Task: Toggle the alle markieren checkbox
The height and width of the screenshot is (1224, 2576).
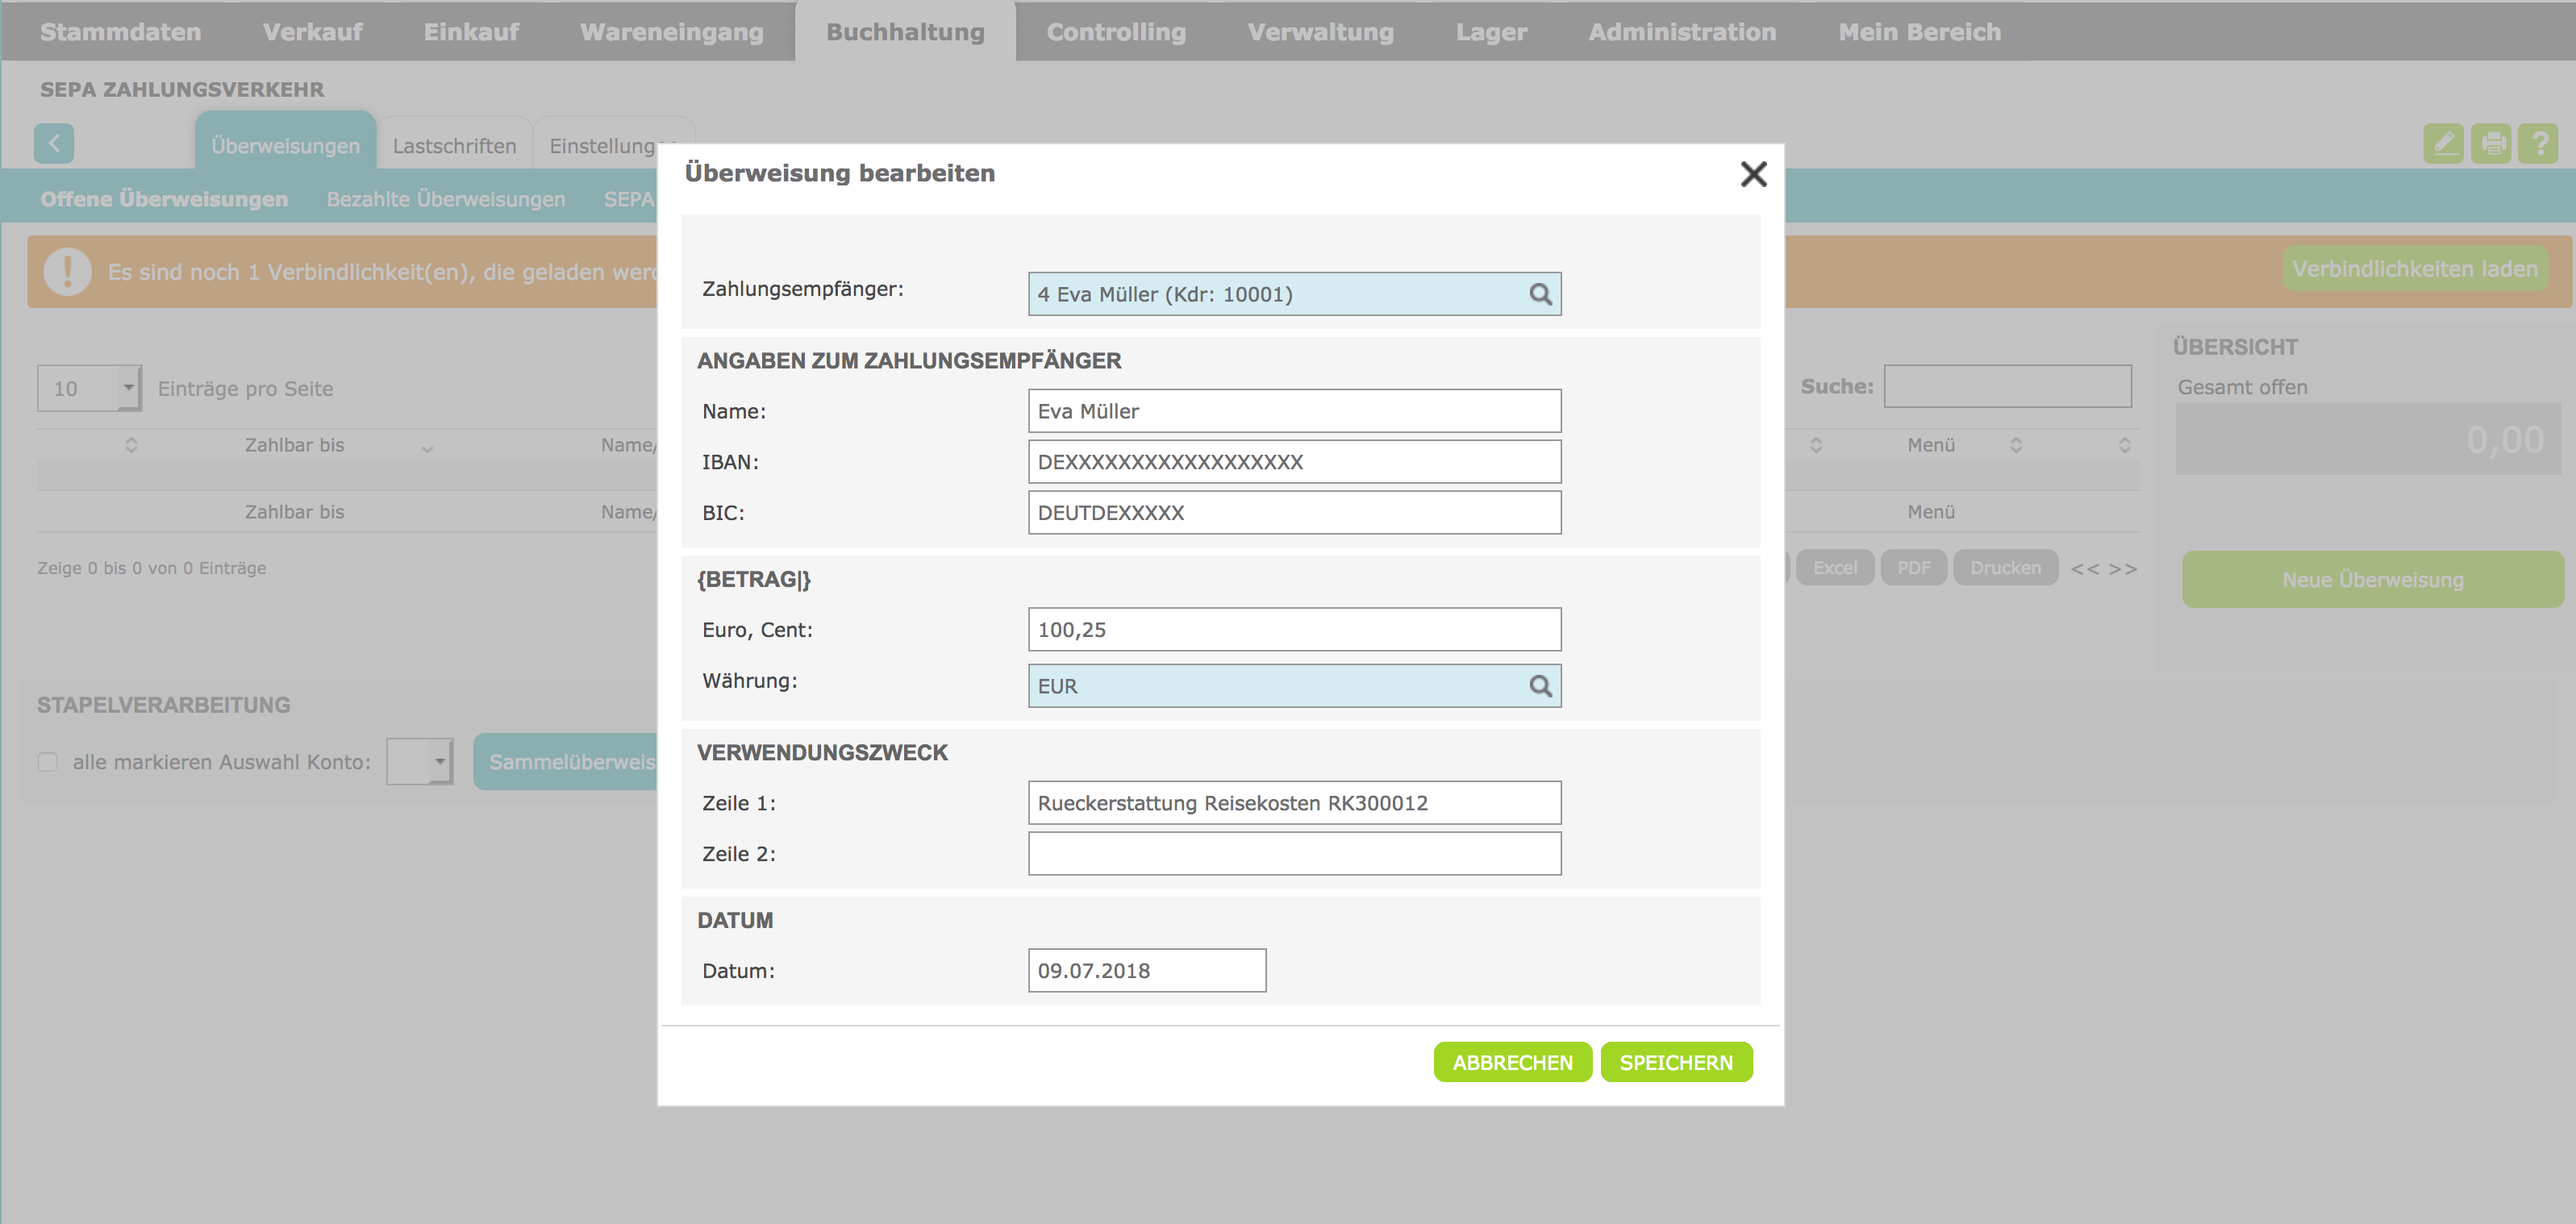Action: tap(48, 762)
